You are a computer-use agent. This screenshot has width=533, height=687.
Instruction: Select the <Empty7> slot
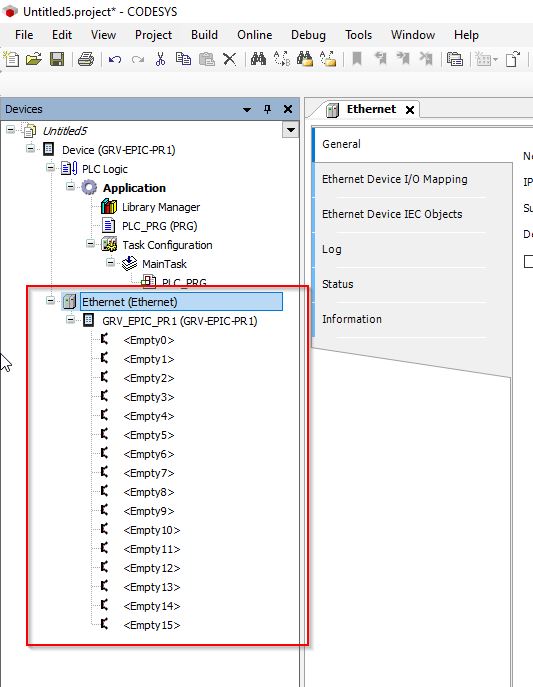[x=149, y=473]
